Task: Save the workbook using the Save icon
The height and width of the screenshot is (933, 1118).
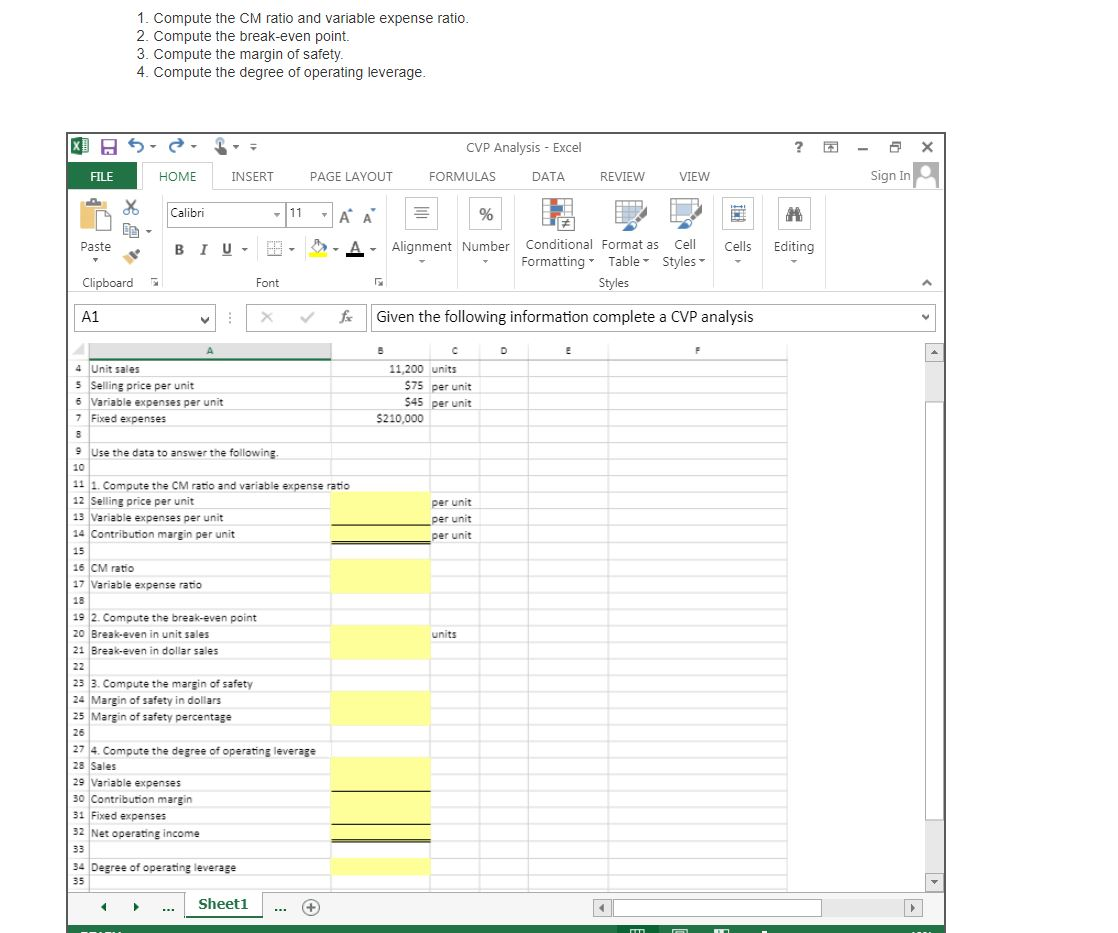Action: 109,146
